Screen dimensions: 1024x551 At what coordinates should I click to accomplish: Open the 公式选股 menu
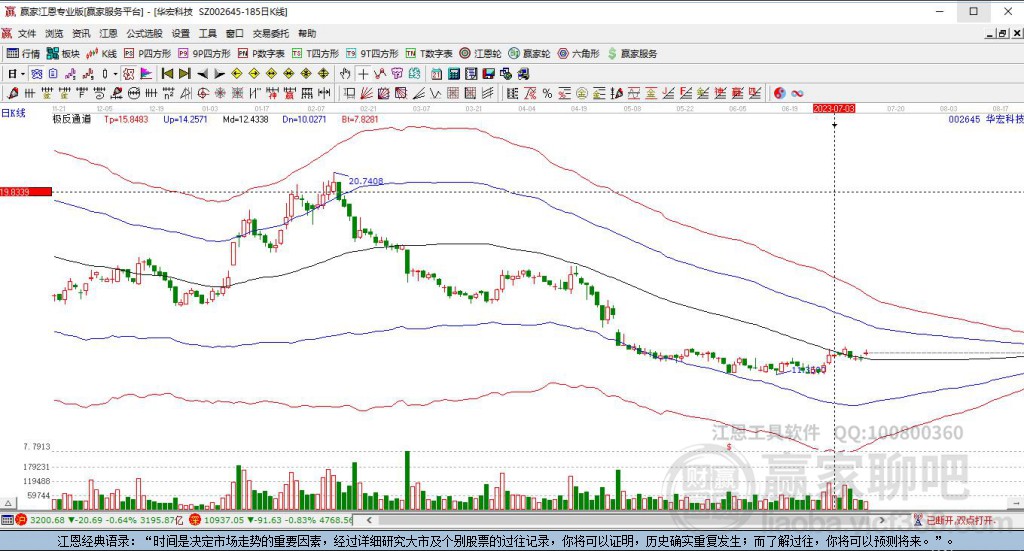[144, 33]
